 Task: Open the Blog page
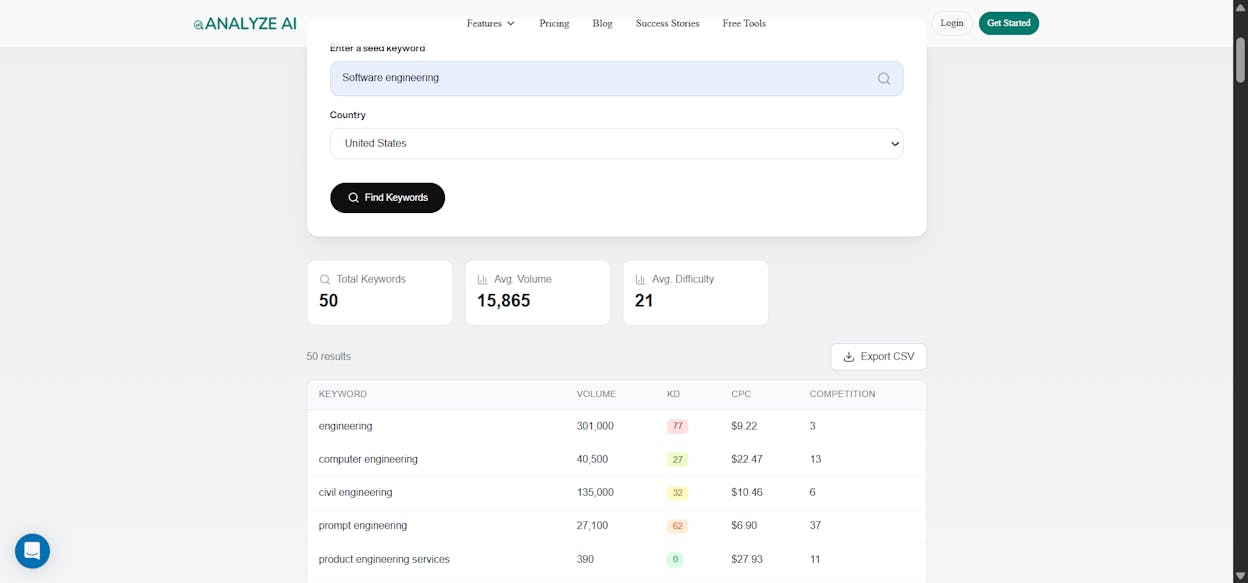coord(602,23)
